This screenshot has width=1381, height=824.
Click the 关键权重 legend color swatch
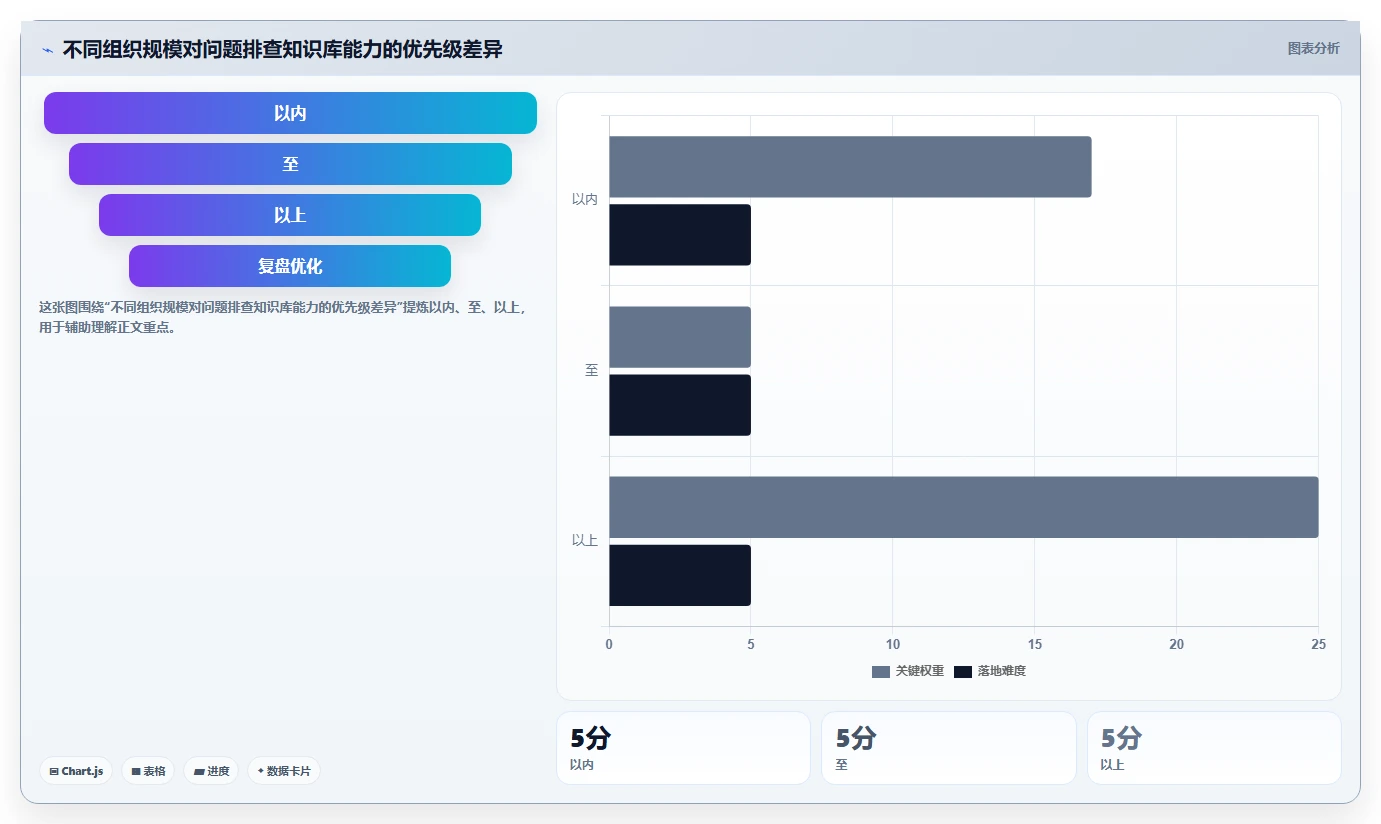point(881,671)
